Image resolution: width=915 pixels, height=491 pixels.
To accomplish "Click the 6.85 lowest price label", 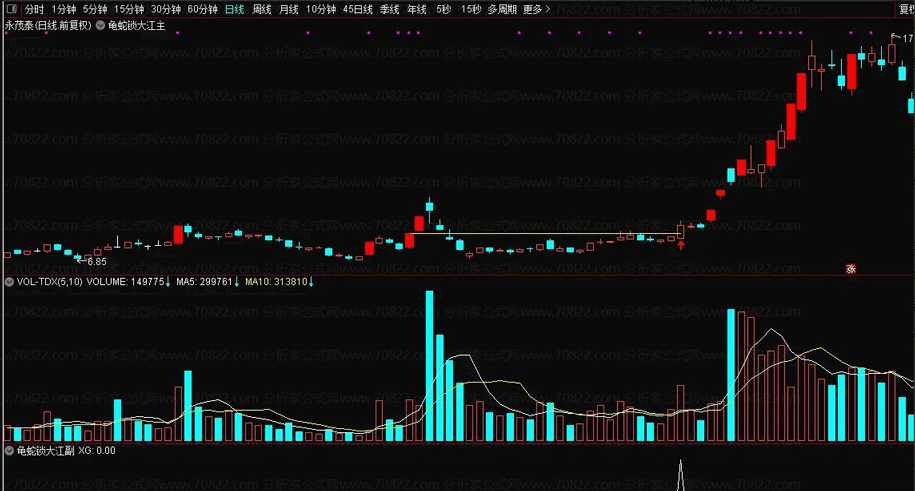I will click(96, 262).
